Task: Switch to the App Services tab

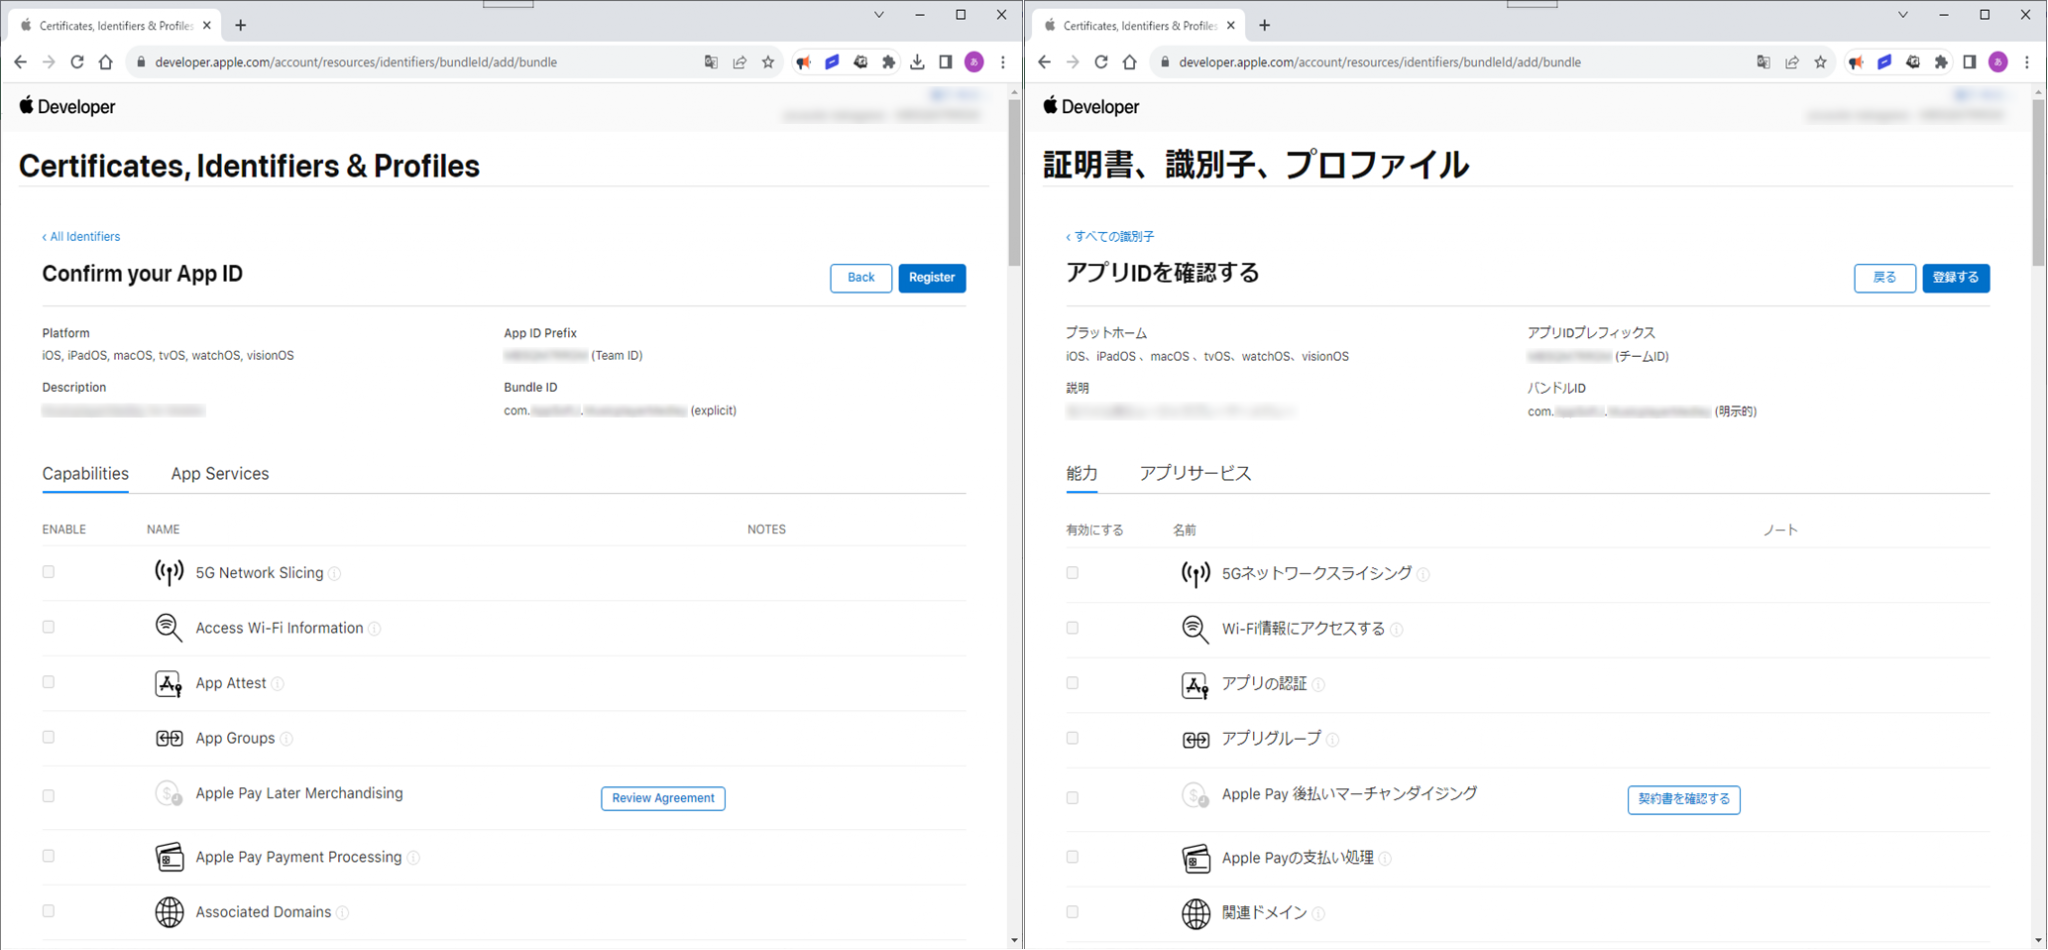Action: point(219,474)
